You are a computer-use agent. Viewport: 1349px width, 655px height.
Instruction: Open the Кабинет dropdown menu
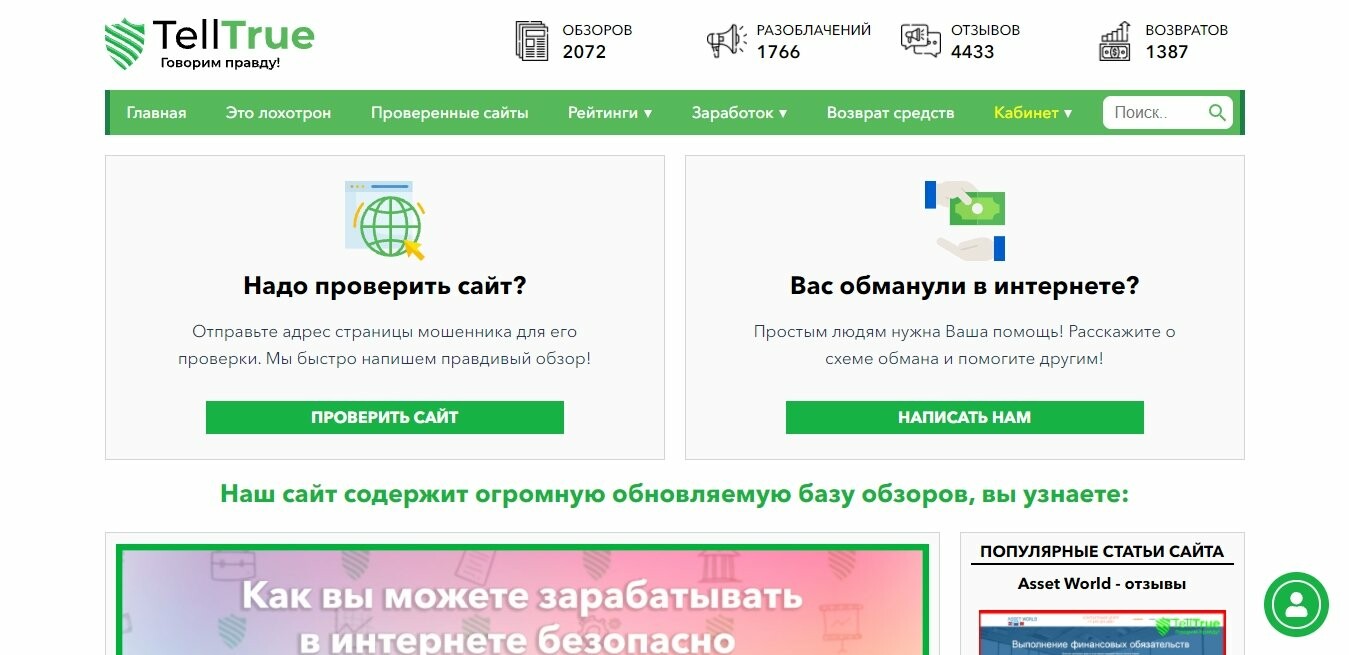click(1033, 113)
